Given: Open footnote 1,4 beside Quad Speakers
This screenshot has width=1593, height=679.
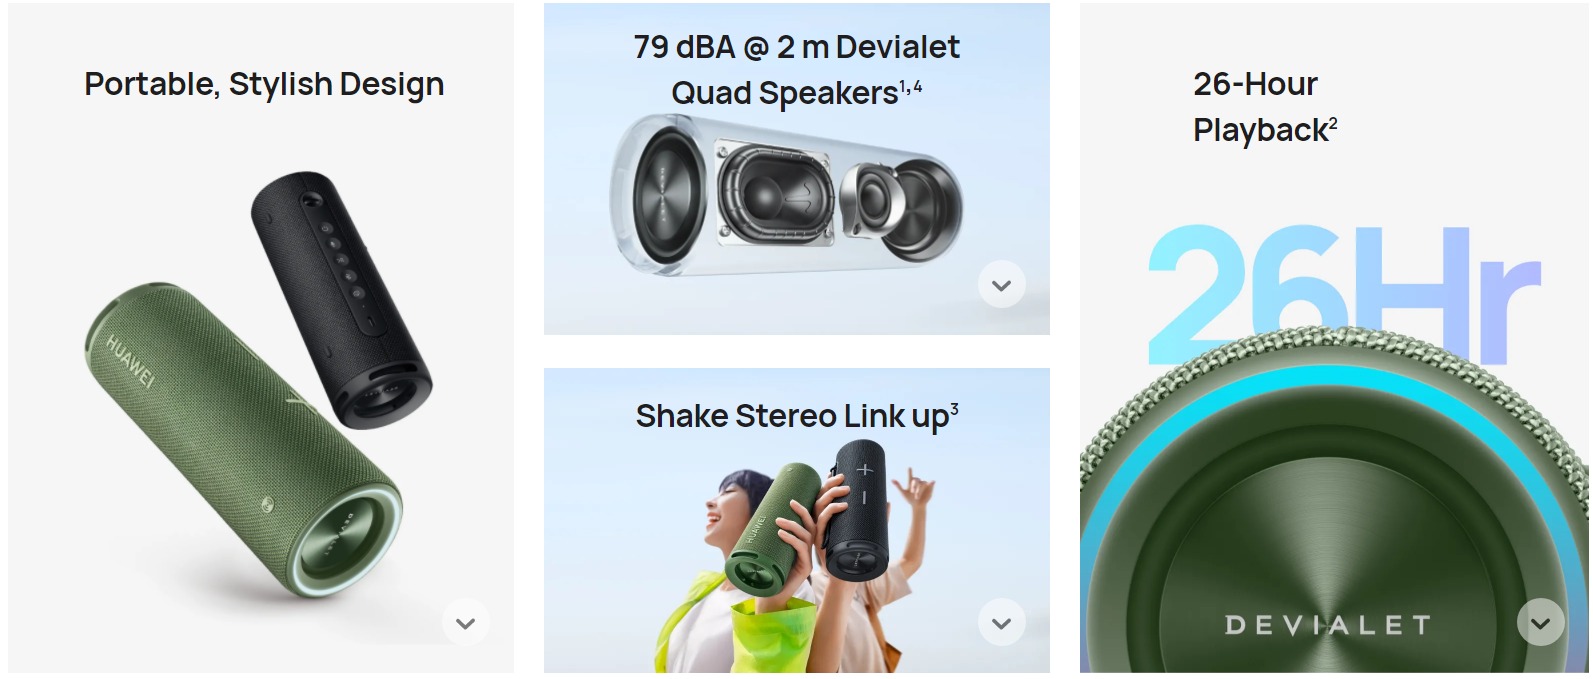Looking at the screenshot, I should [911, 87].
